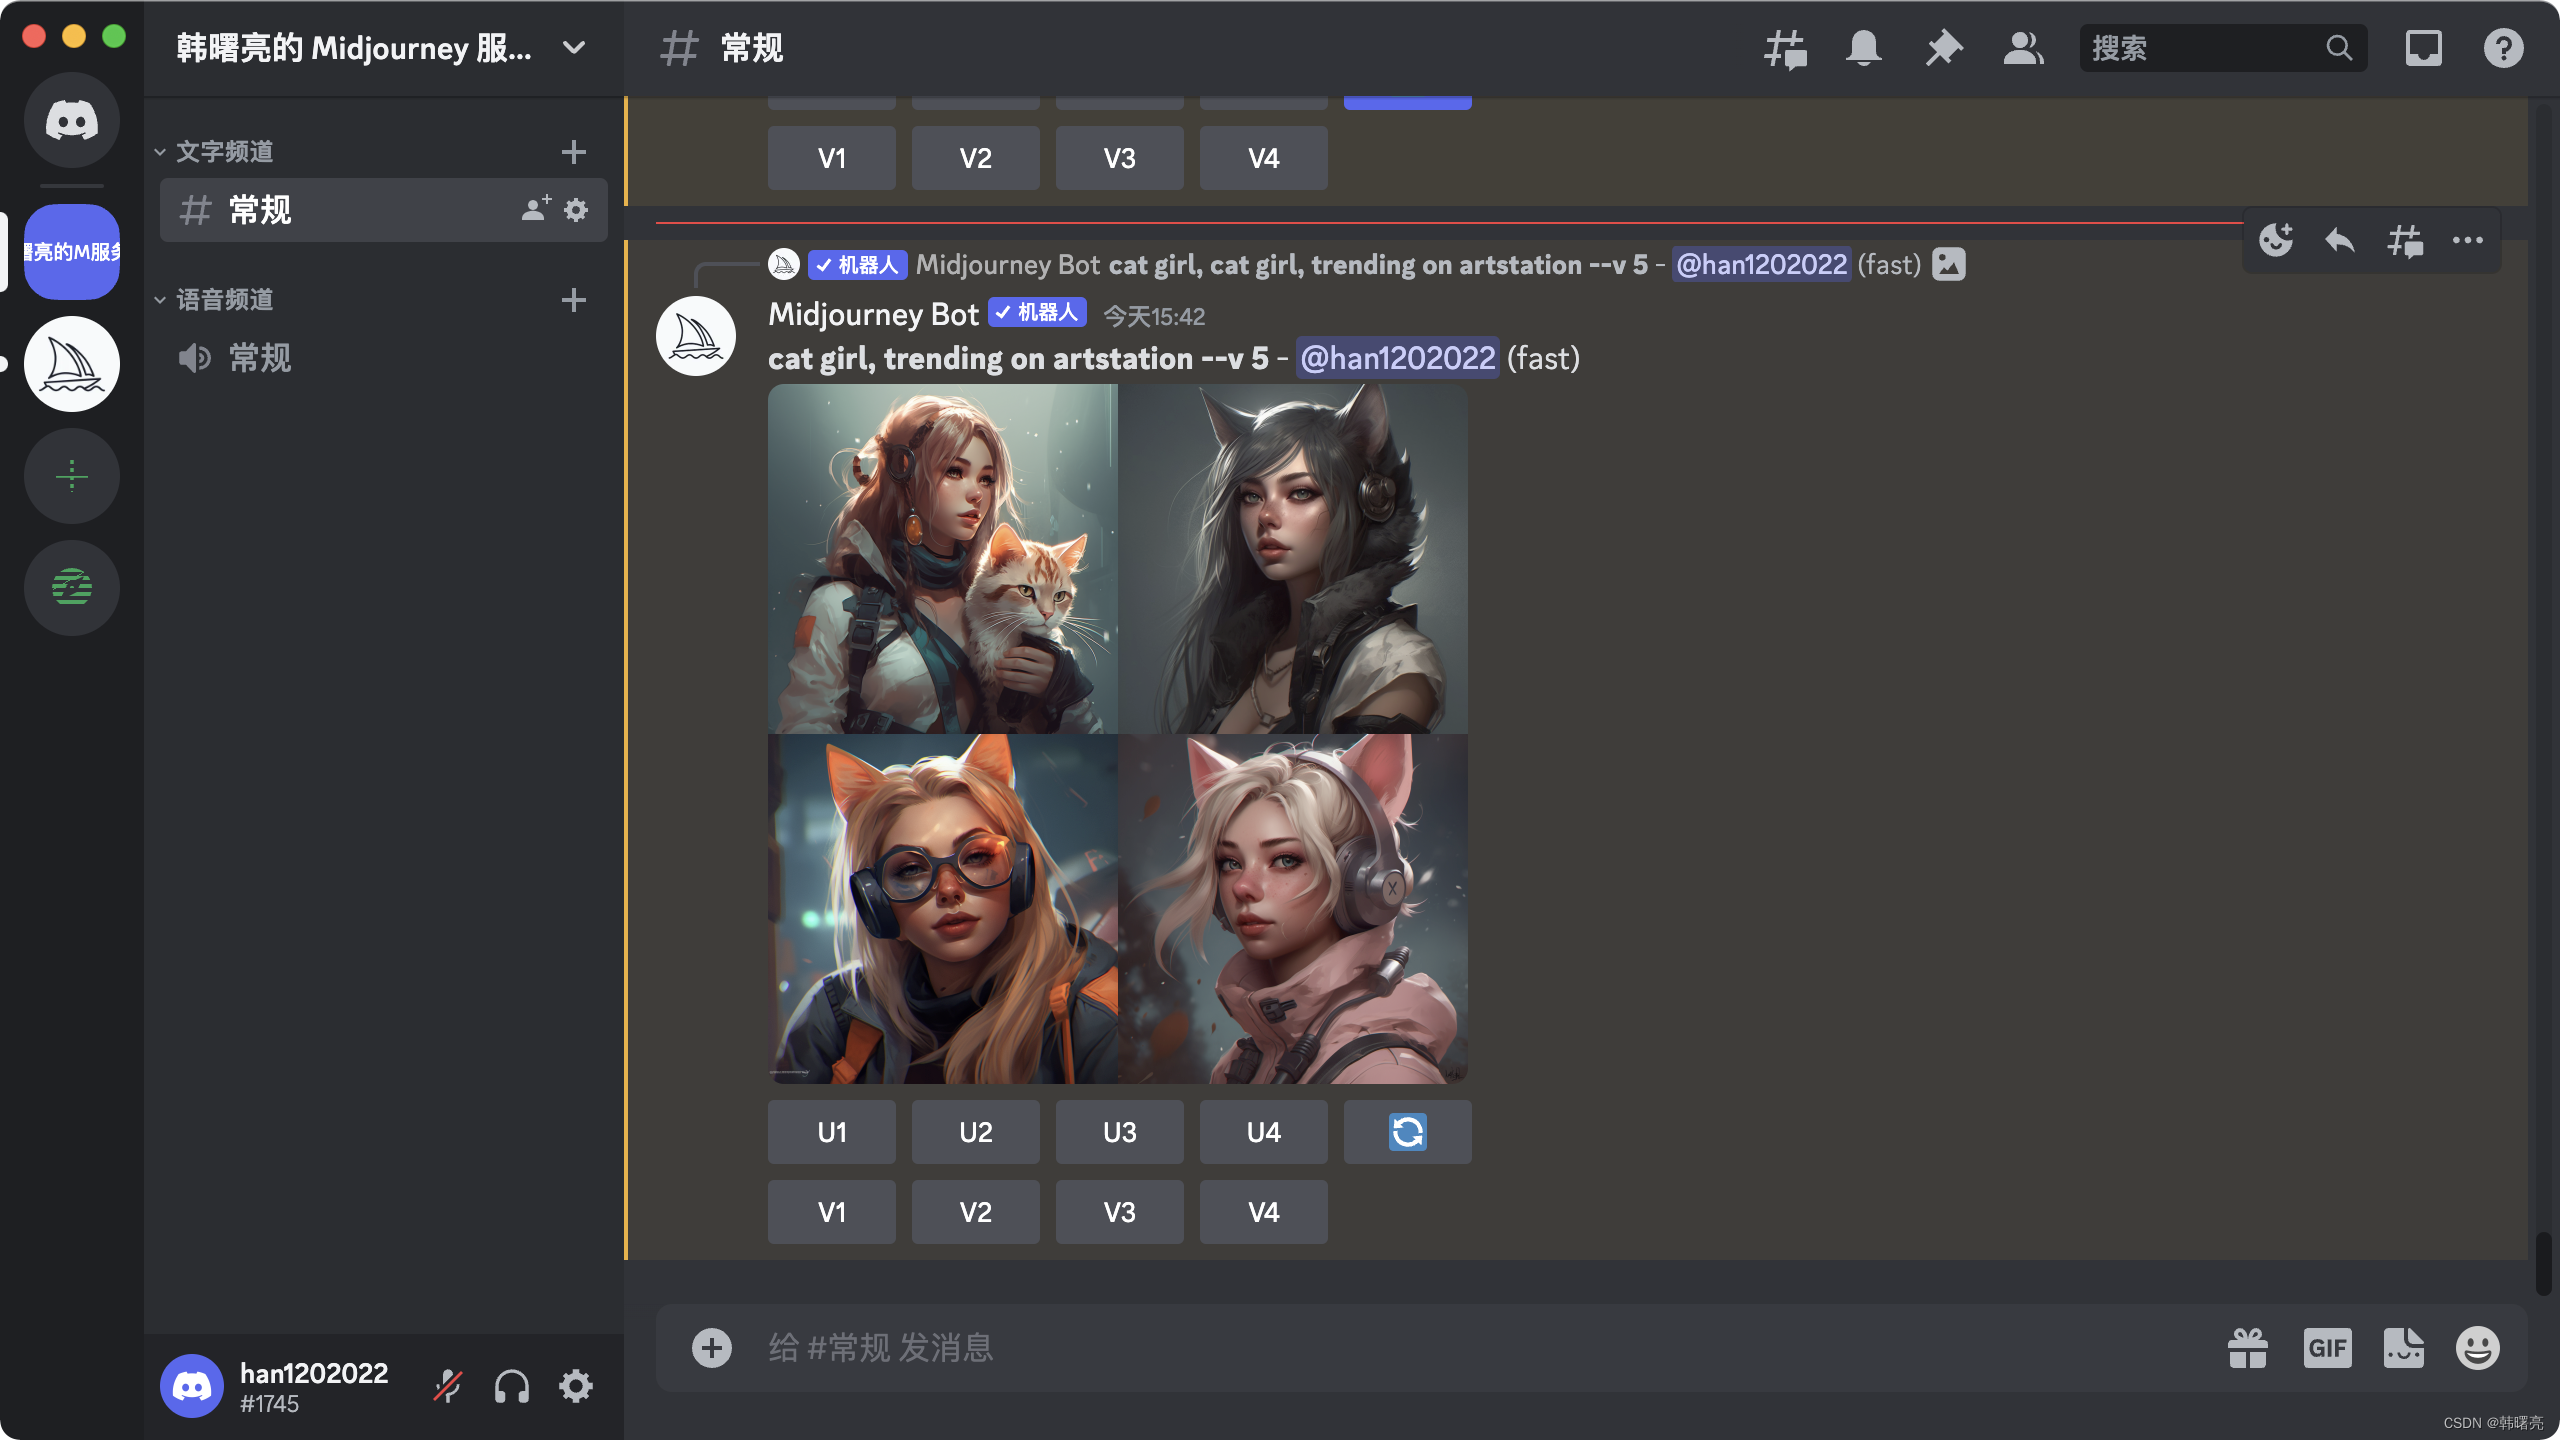Toggle microphone mute in user panel

coord(447,1387)
